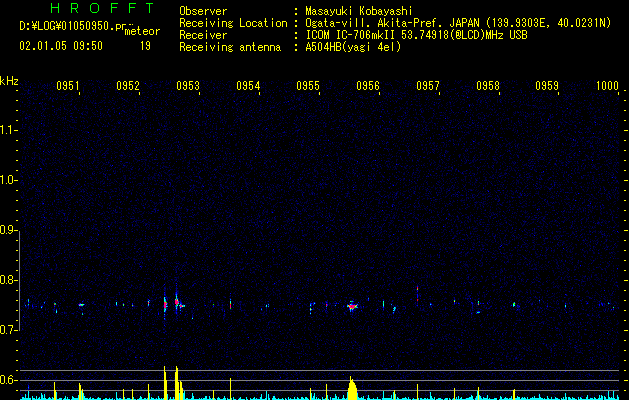
Task: Select the name Masayuki Kobayashi
Action: (358, 11)
